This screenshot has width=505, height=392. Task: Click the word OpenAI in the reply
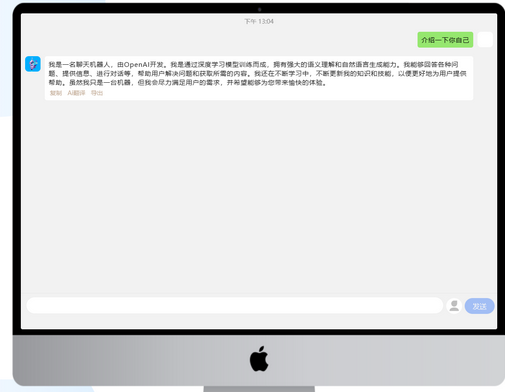(137, 64)
